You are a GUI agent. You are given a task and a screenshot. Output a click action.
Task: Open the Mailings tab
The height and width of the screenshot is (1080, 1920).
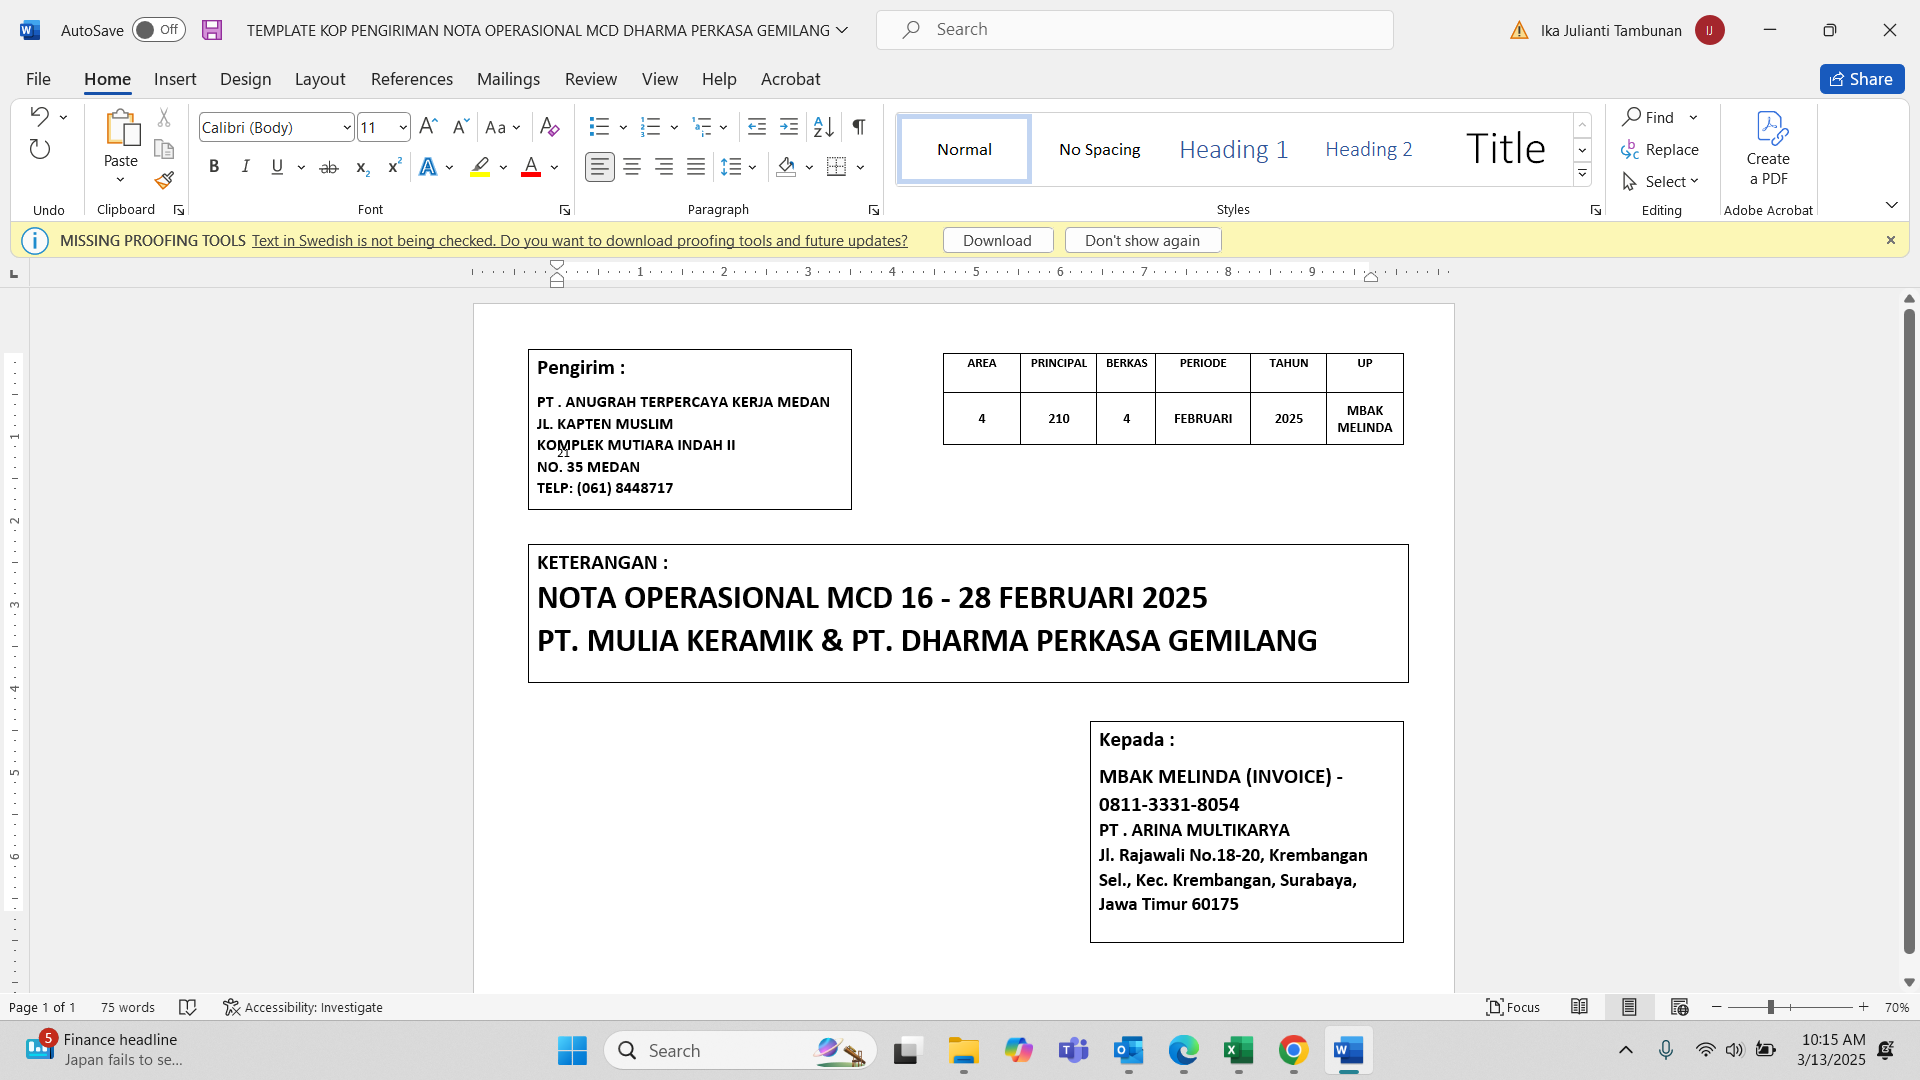point(508,79)
